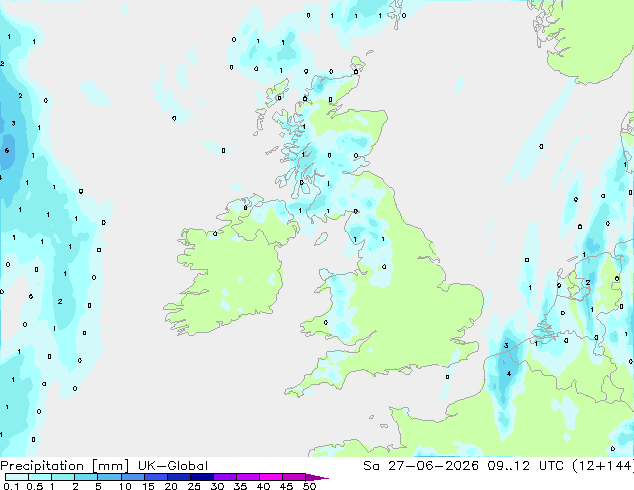Image resolution: width=634 pixels, height=490 pixels.
Task: Click the 'UK-Global' model name text
Action: point(173,466)
